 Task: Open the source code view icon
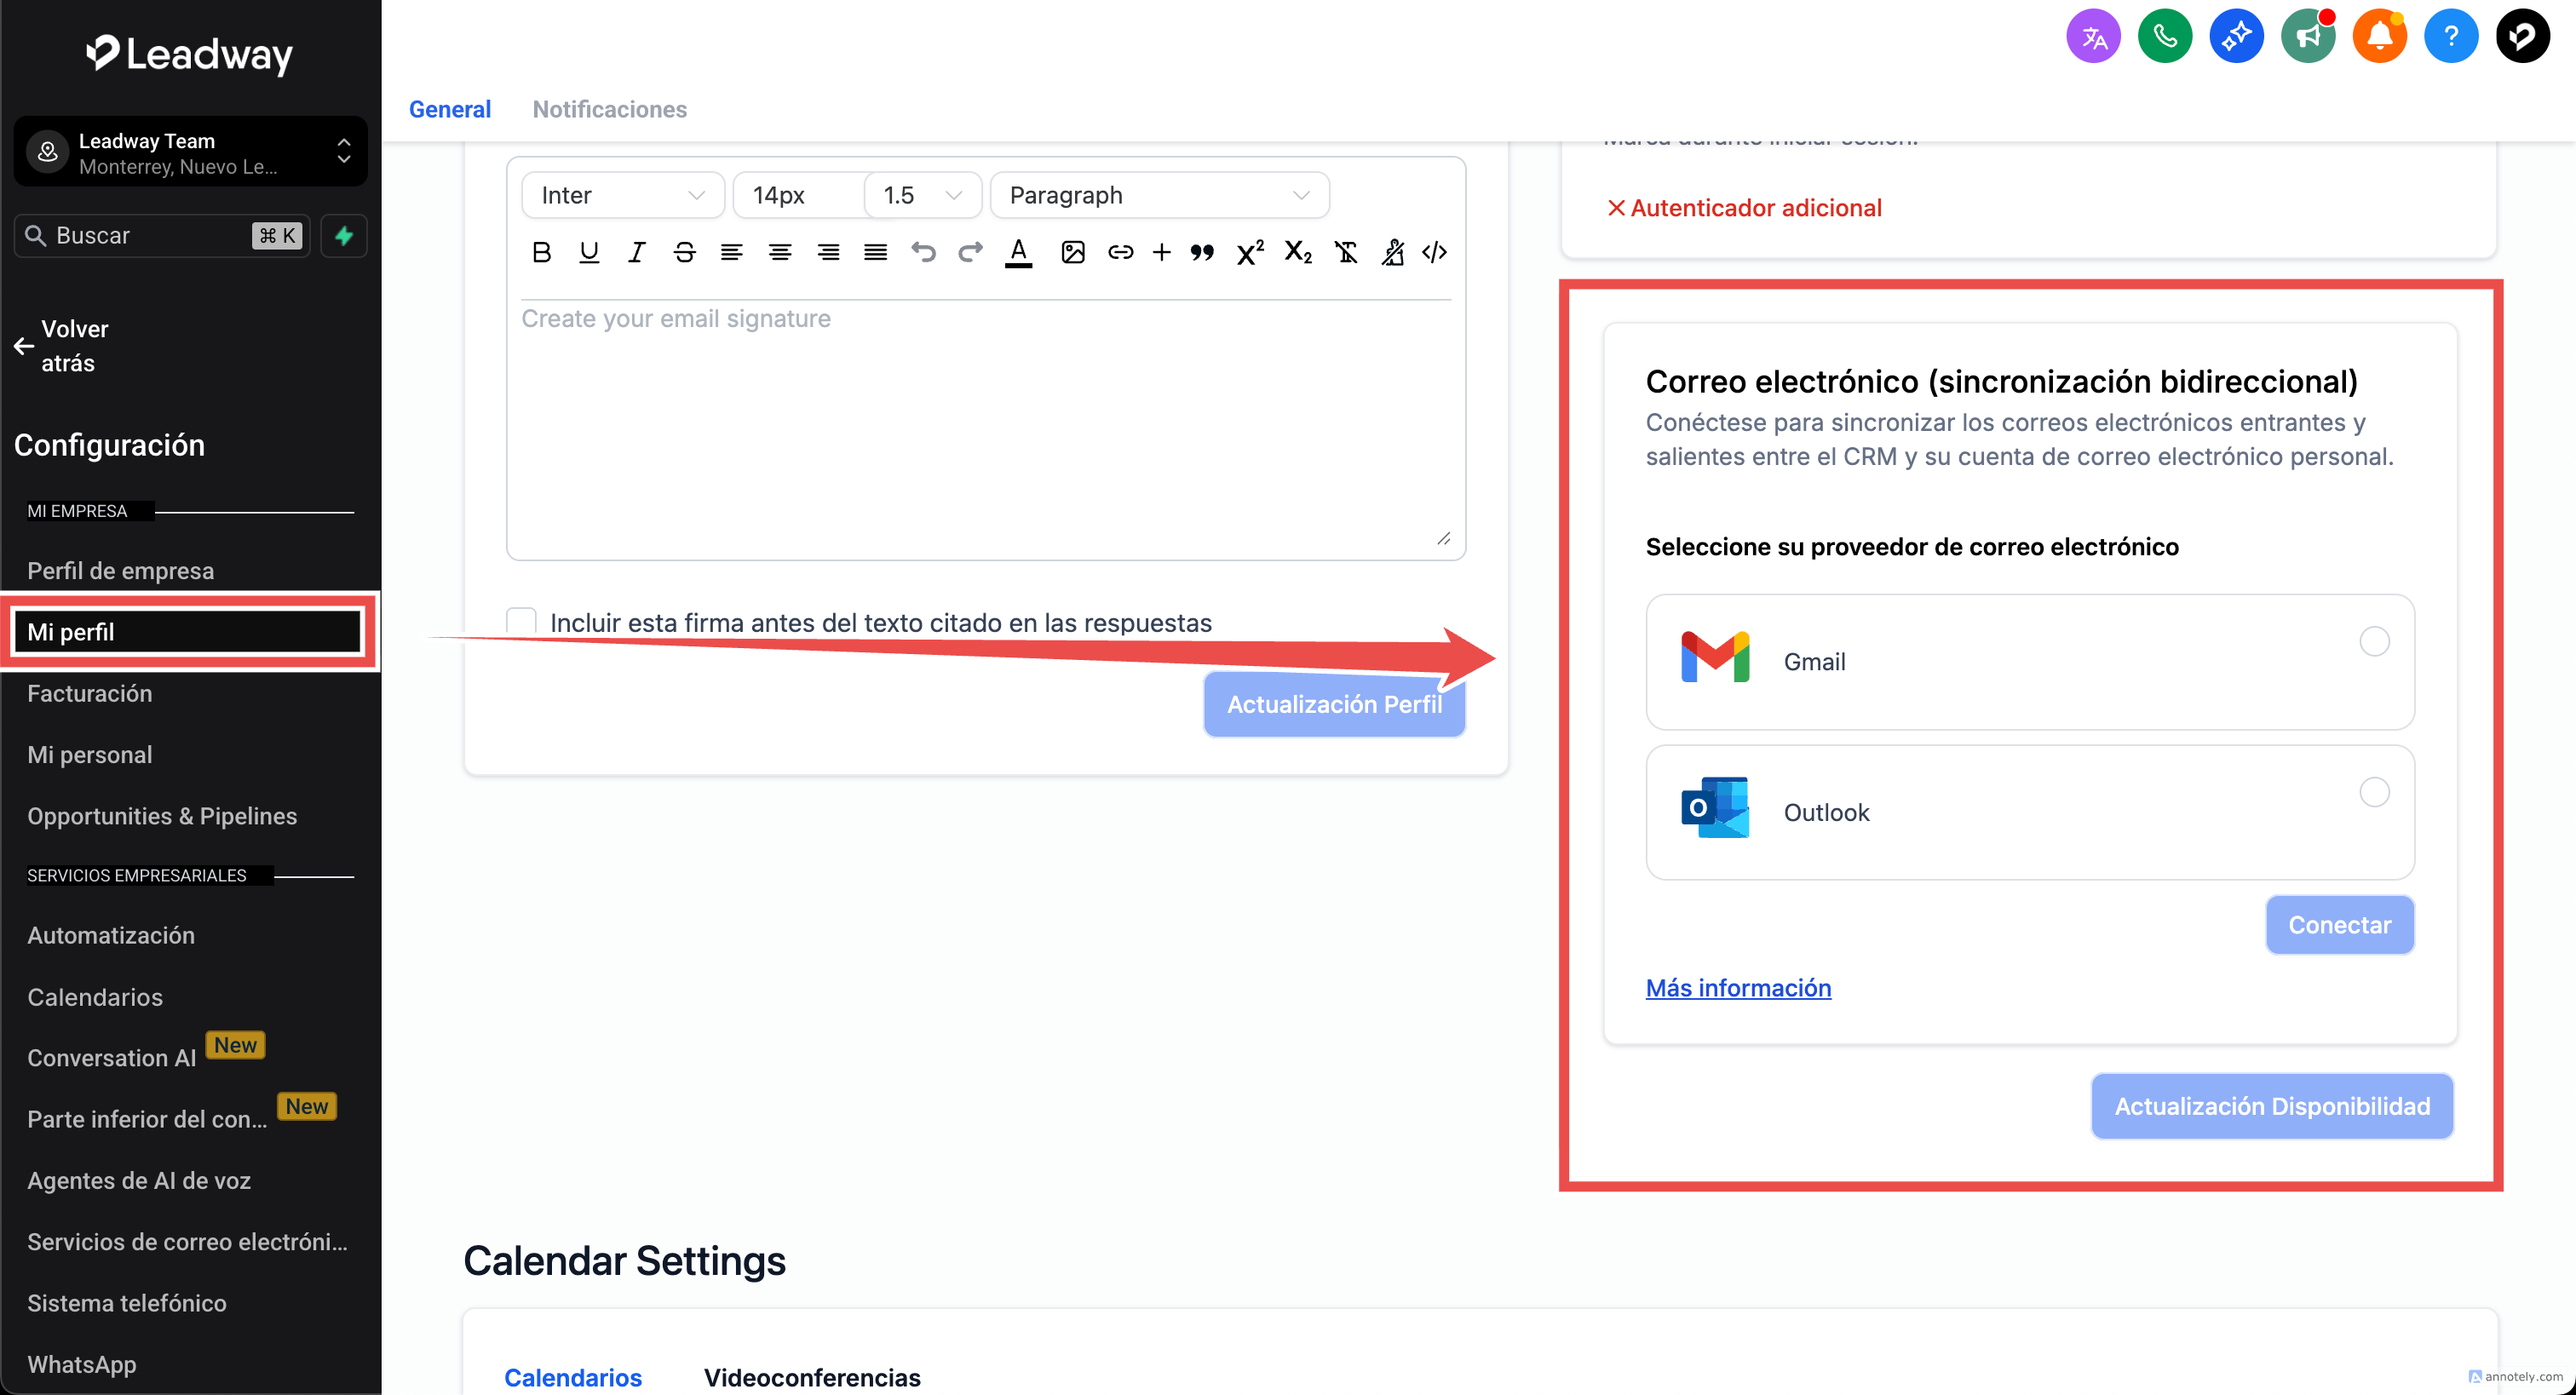coord(1434,252)
